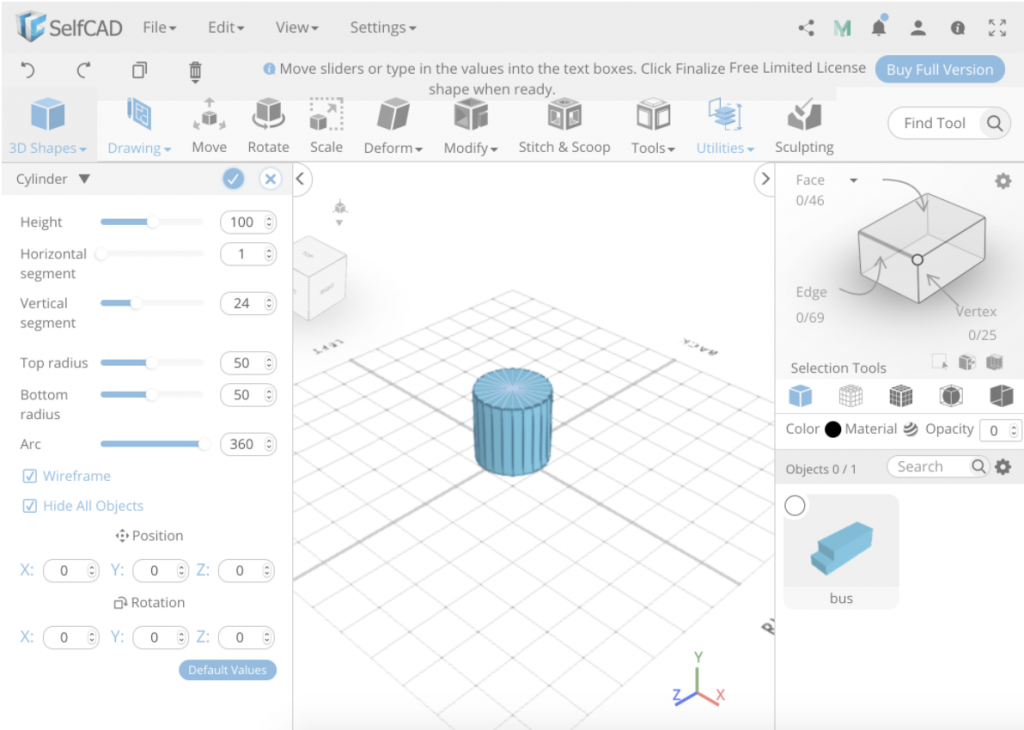Uncheck Hide All Objects
The height and width of the screenshot is (730, 1024).
point(30,505)
